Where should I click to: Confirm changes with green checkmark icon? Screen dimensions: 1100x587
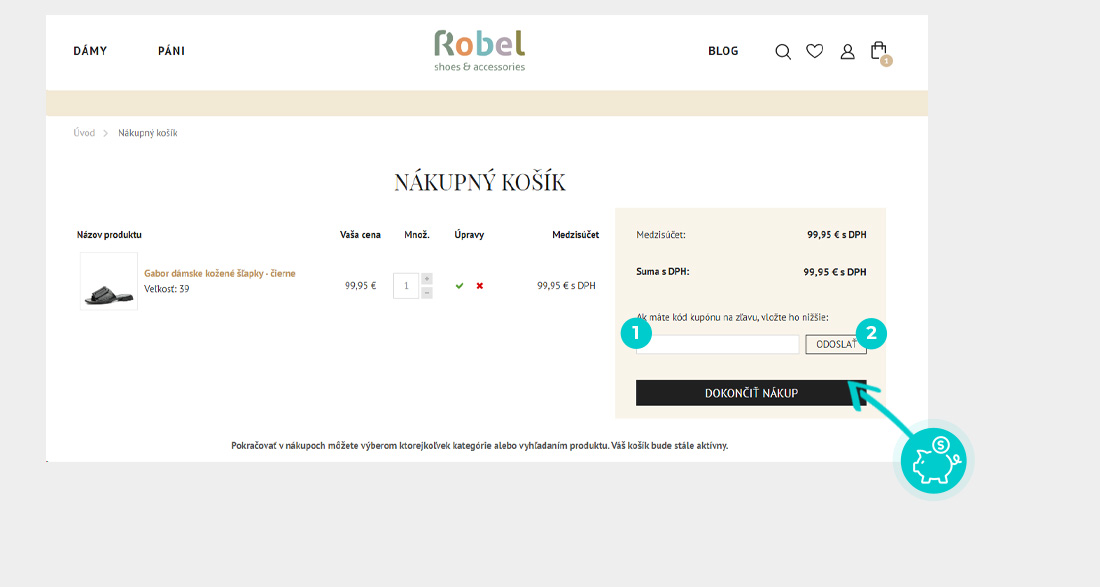[459, 286]
